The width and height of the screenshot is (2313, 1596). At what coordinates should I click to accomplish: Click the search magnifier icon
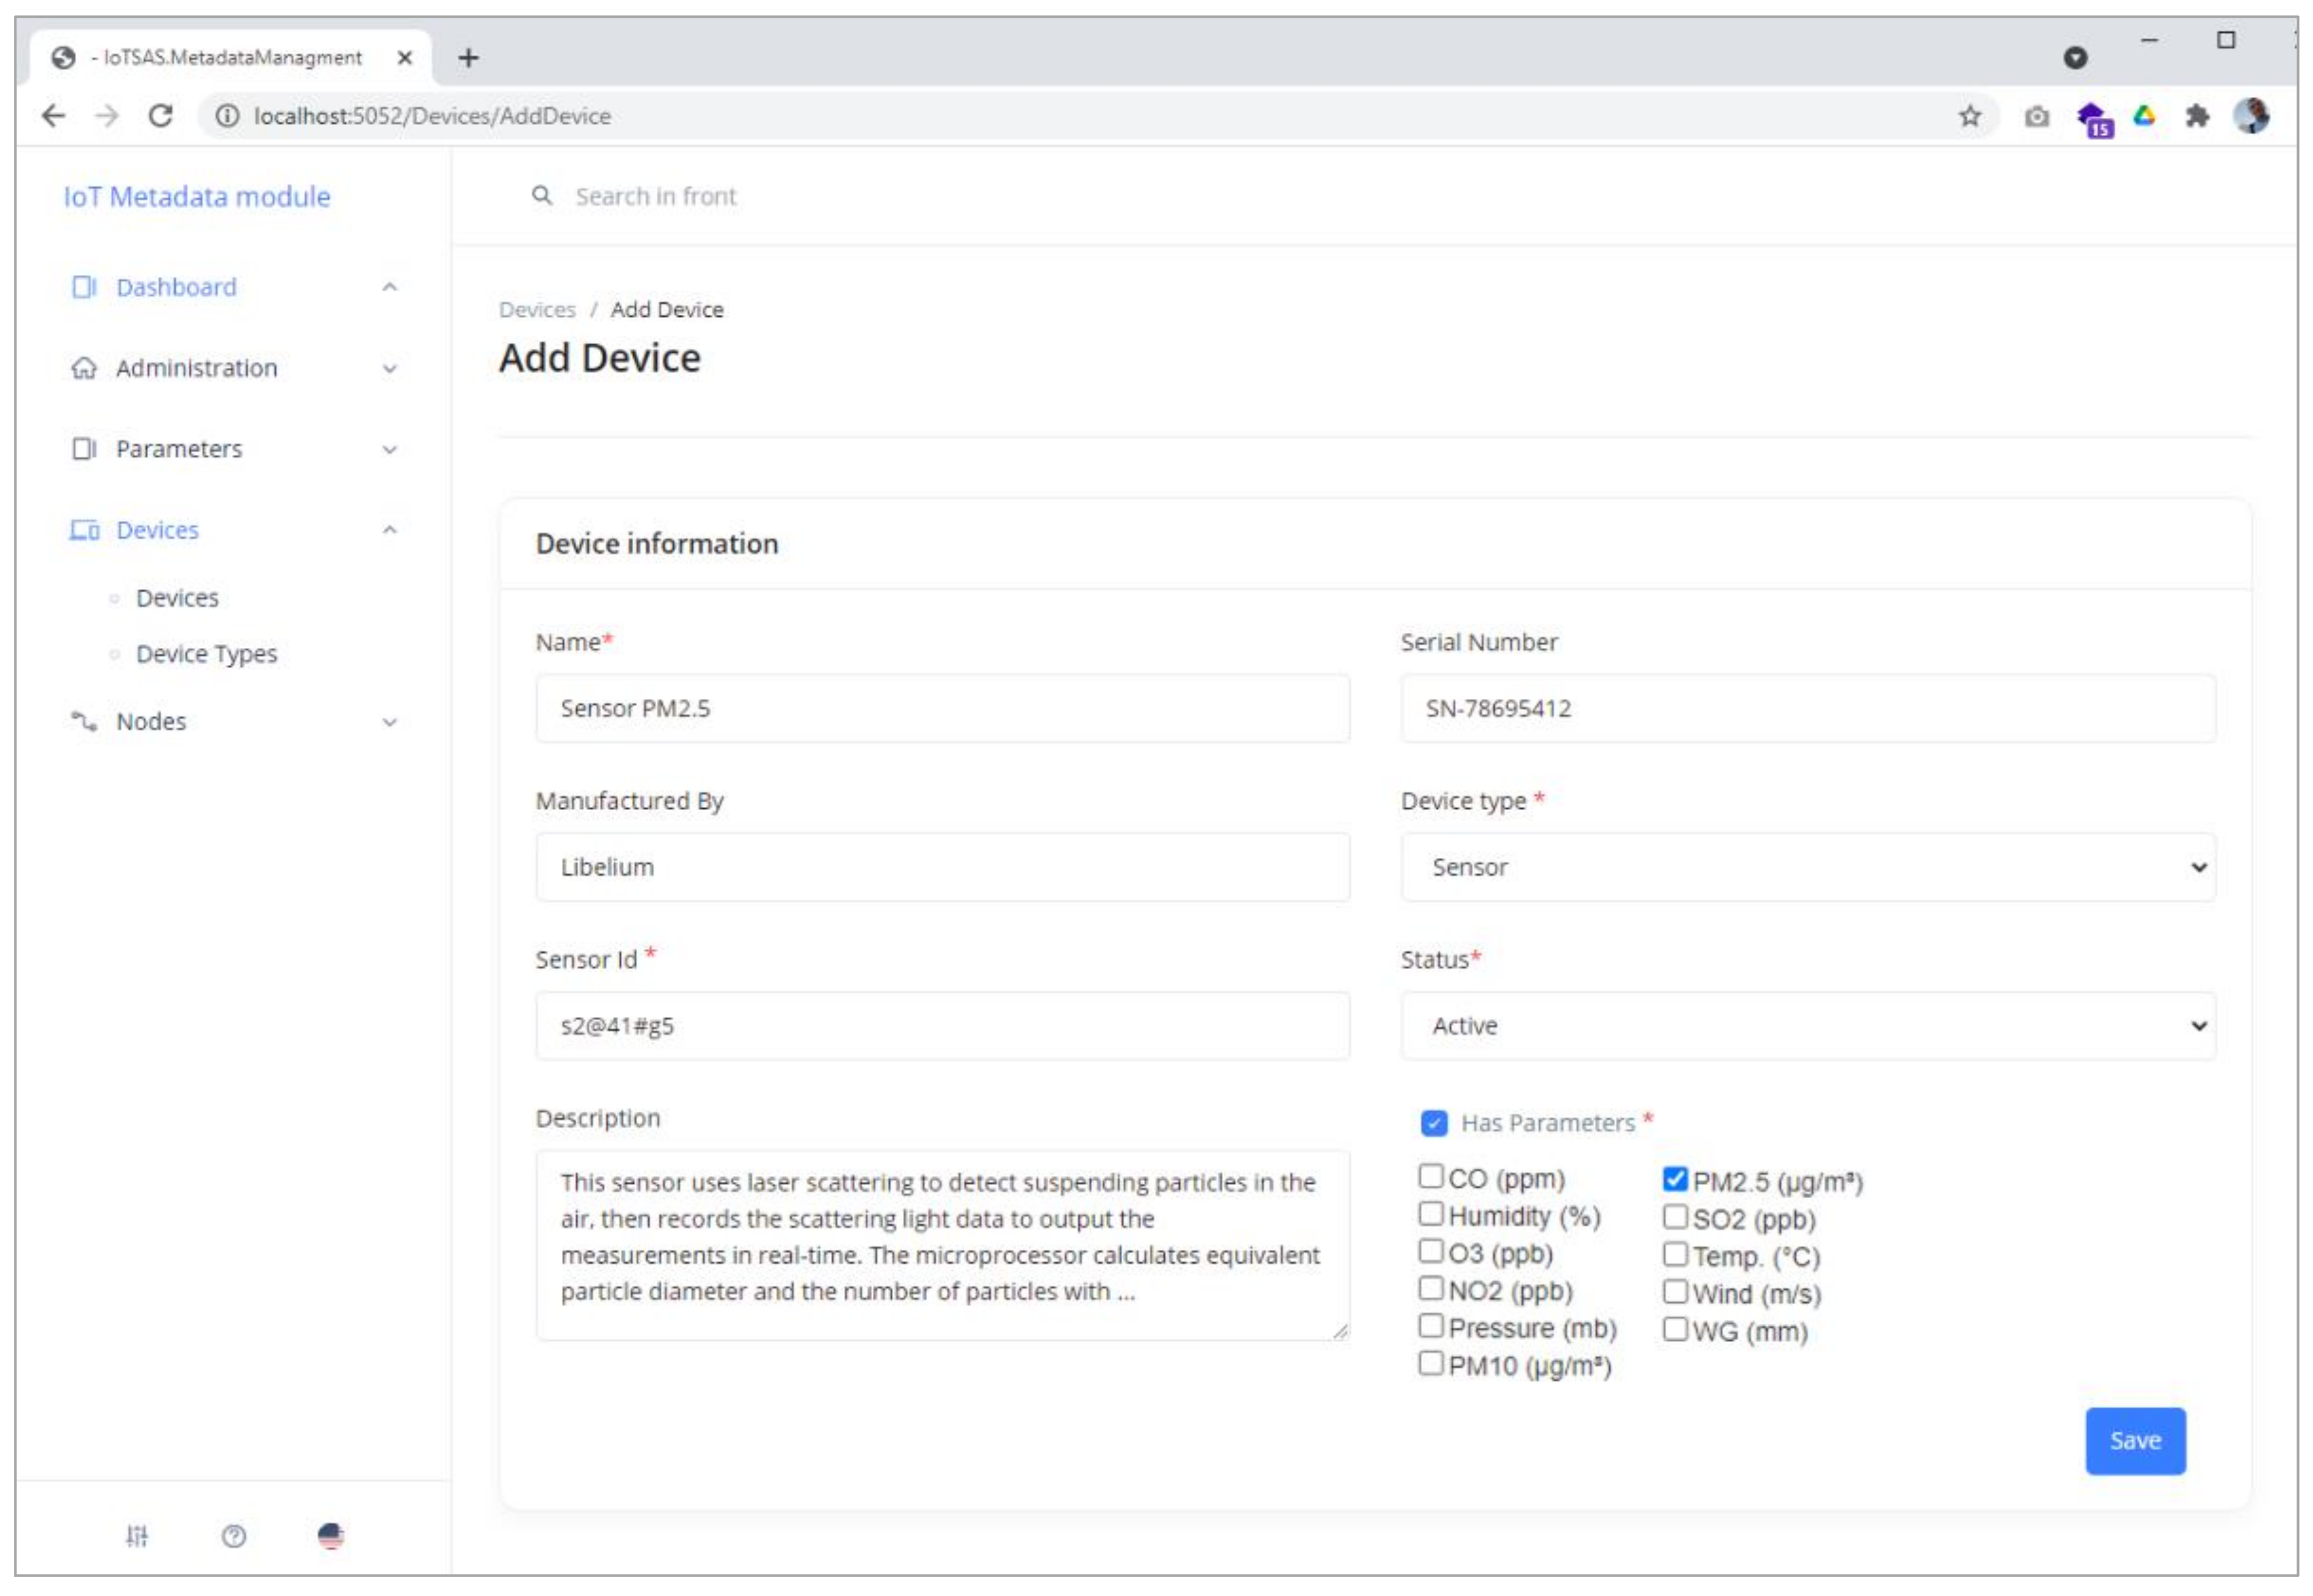(x=542, y=196)
